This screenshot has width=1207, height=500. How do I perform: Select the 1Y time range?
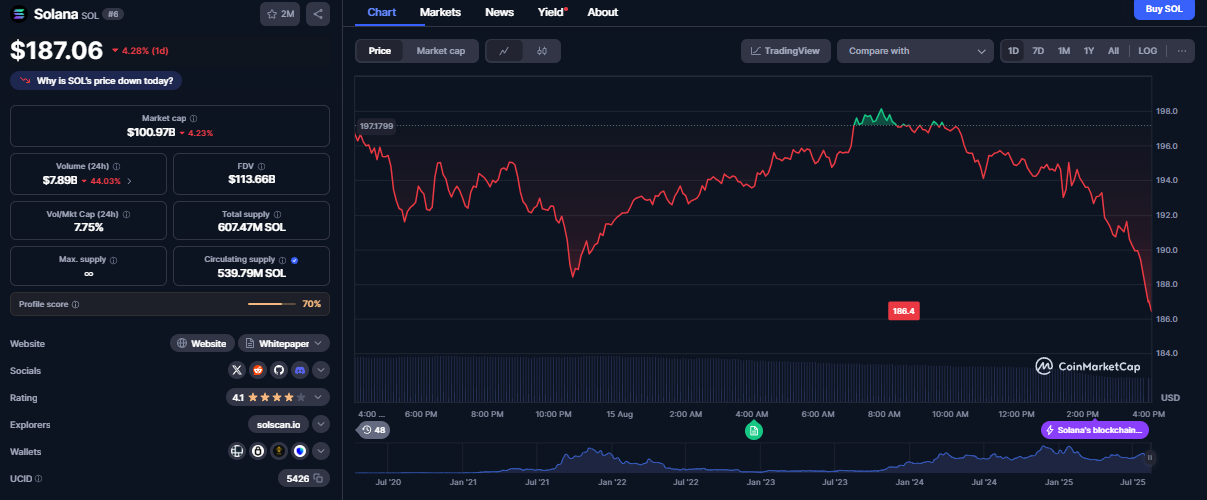pyautogui.click(x=1089, y=51)
